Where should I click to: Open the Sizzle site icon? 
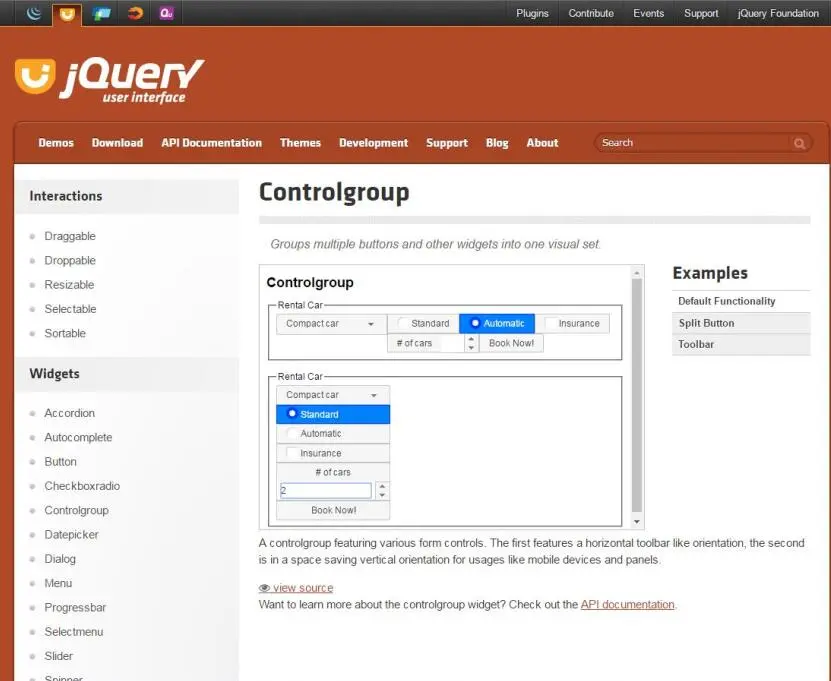coord(135,13)
